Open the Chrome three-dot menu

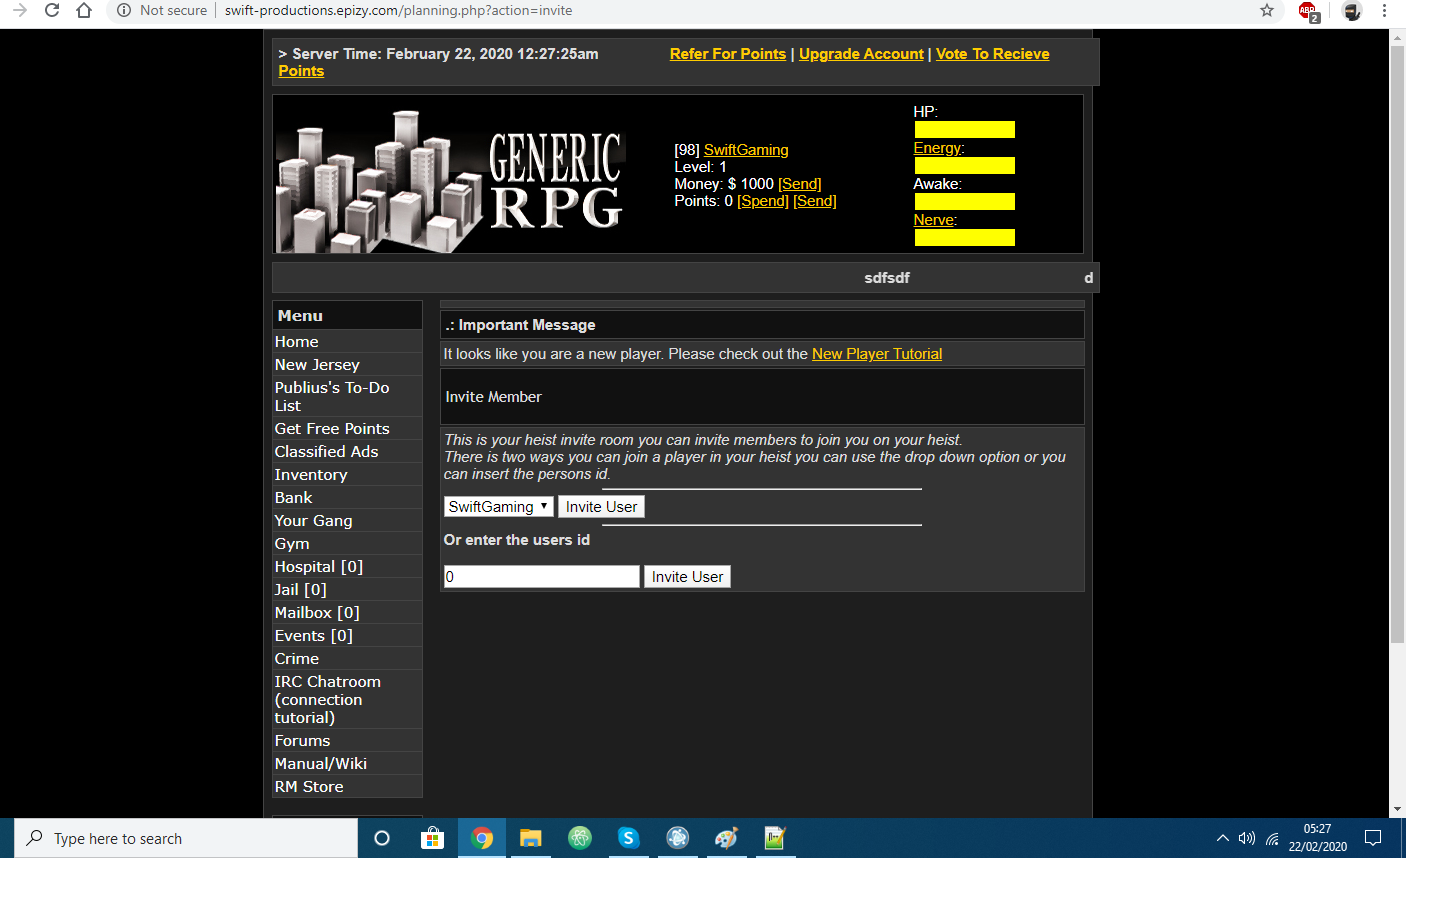click(x=1384, y=11)
